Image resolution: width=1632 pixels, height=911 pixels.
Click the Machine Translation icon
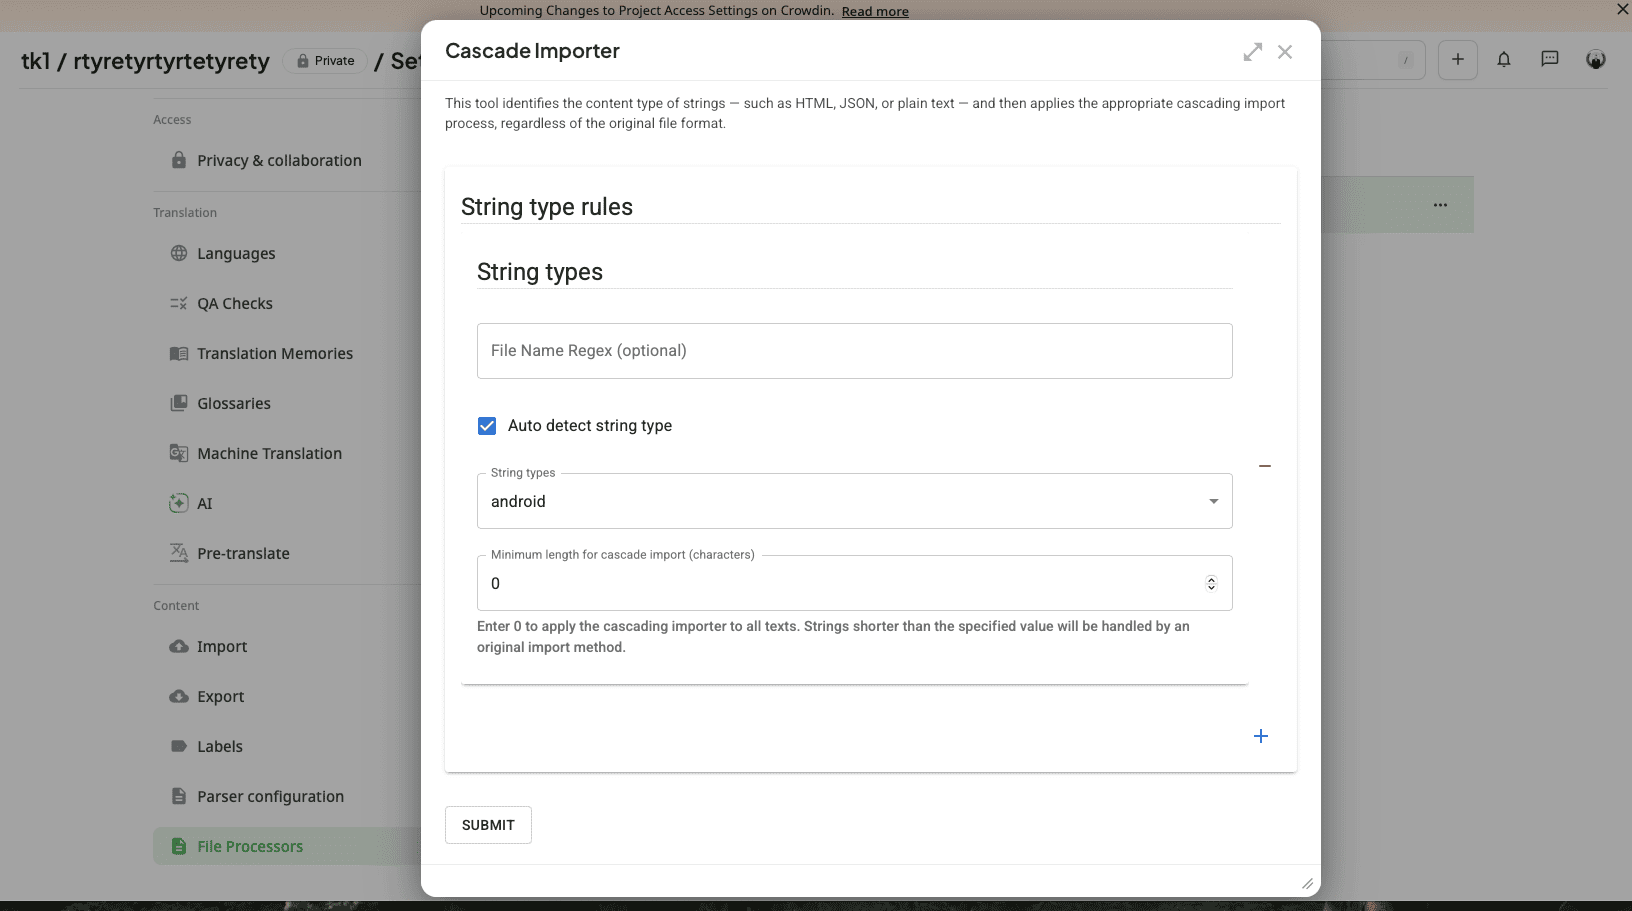click(x=179, y=453)
